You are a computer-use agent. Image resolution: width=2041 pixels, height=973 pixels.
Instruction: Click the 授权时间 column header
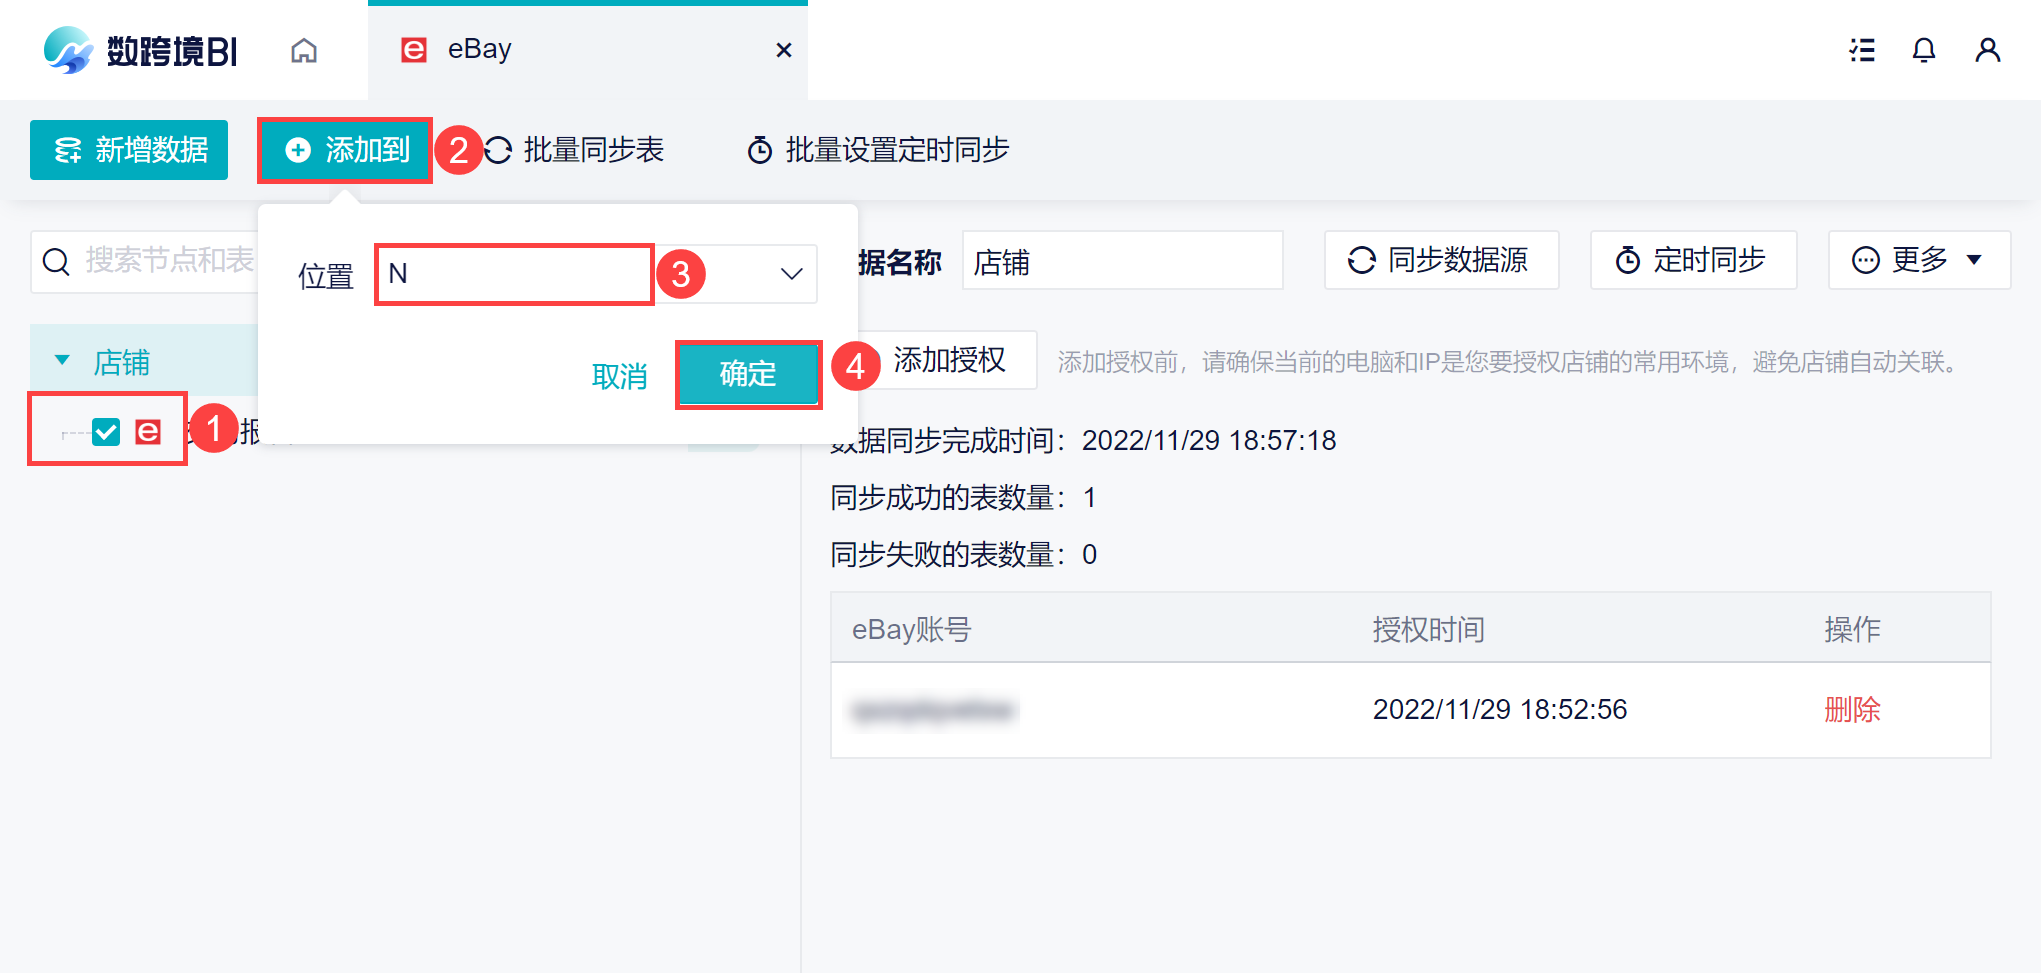(1428, 630)
